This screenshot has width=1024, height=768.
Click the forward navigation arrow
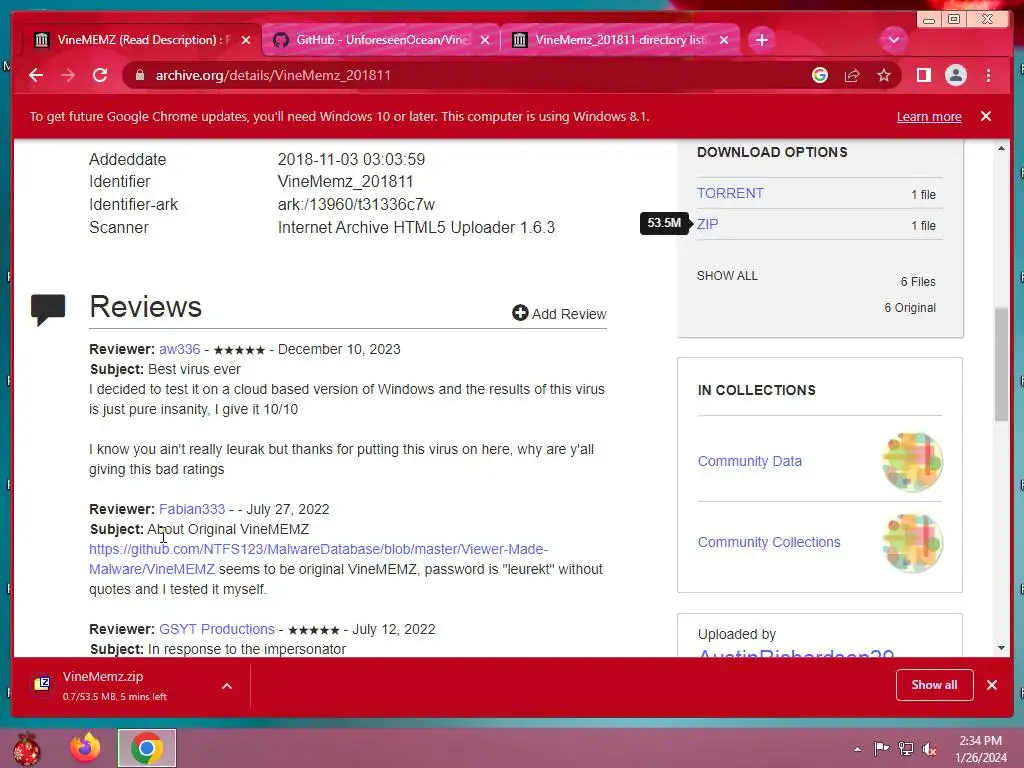68,75
